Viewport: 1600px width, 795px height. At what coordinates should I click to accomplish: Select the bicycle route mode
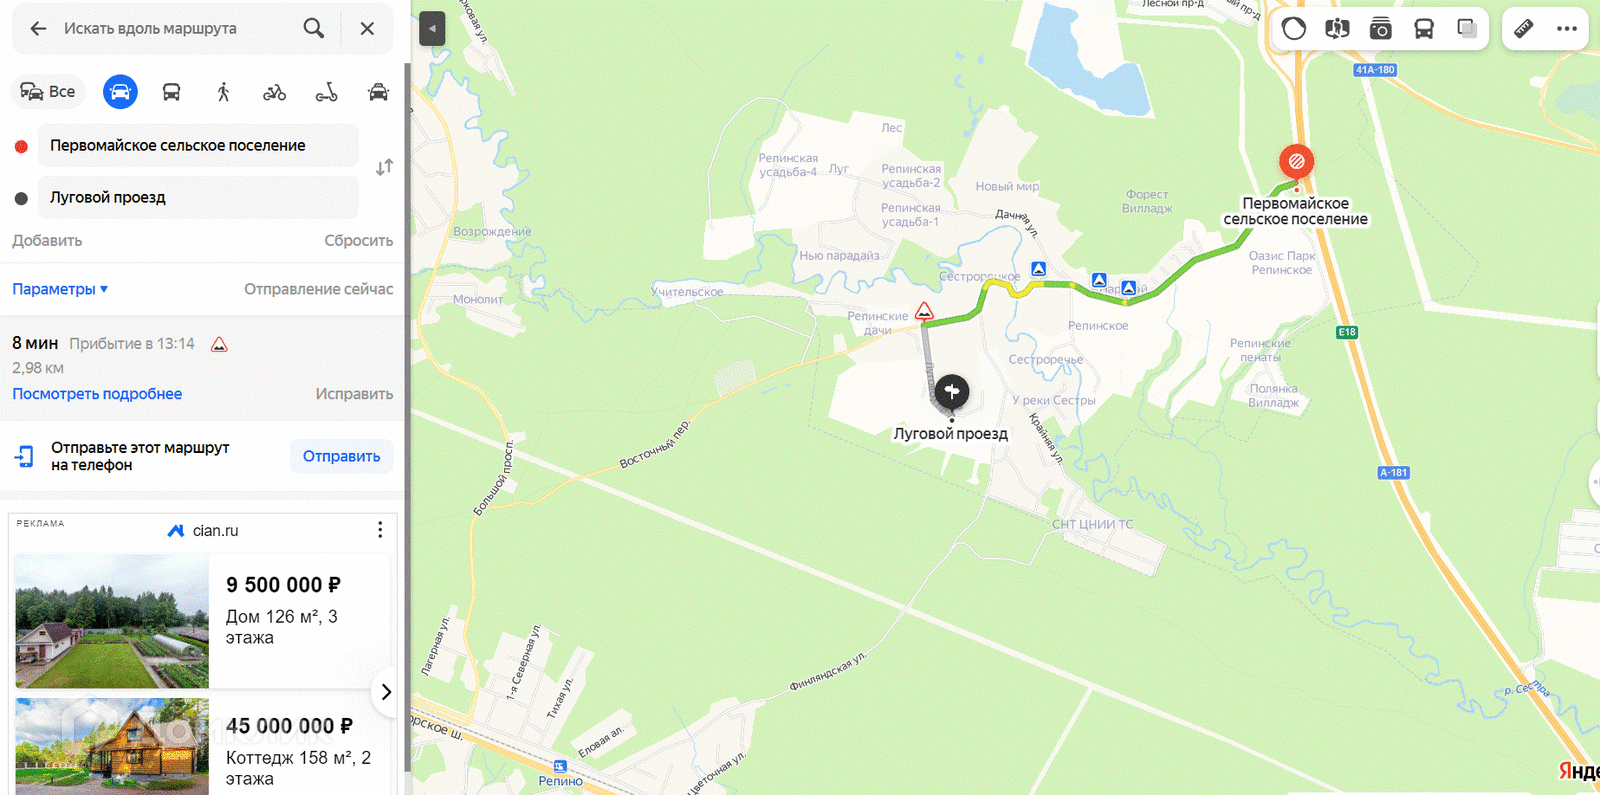274,92
